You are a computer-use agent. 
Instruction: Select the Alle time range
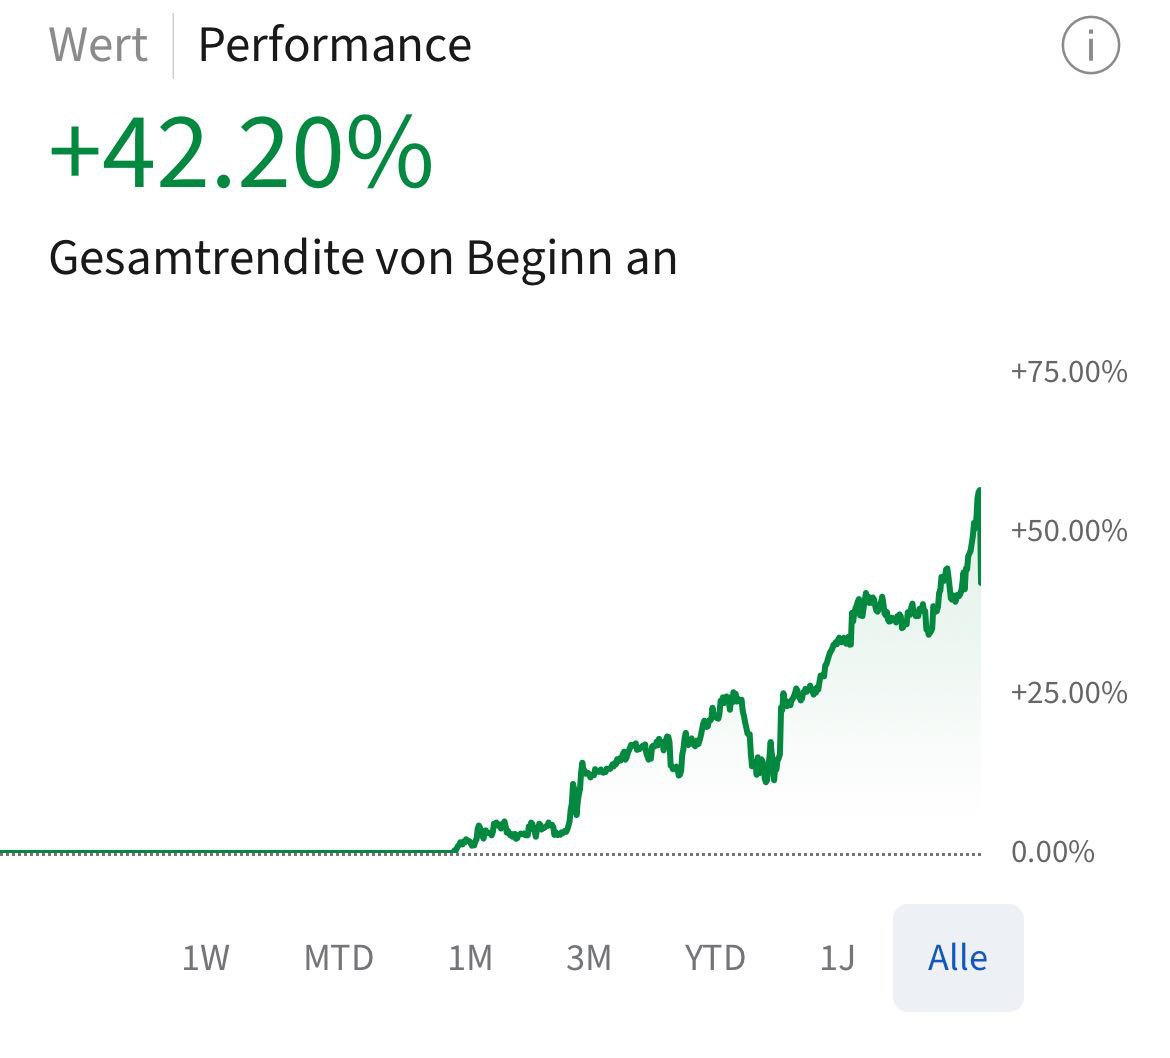click(957, 958)
